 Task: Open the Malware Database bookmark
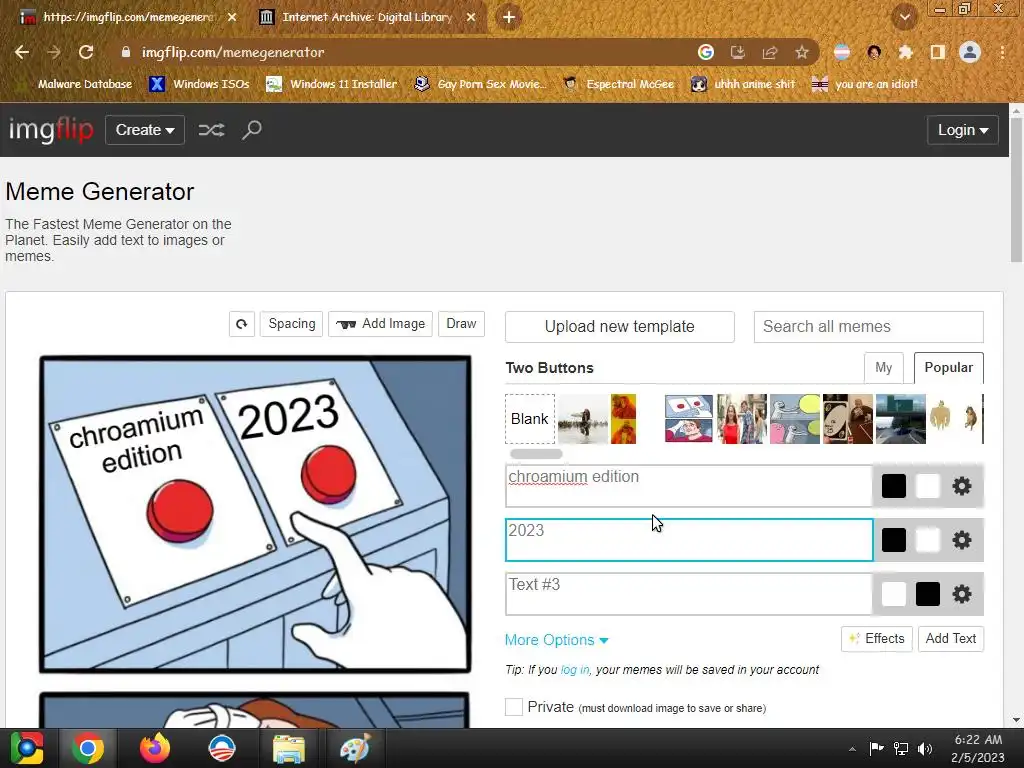[76, 84]
